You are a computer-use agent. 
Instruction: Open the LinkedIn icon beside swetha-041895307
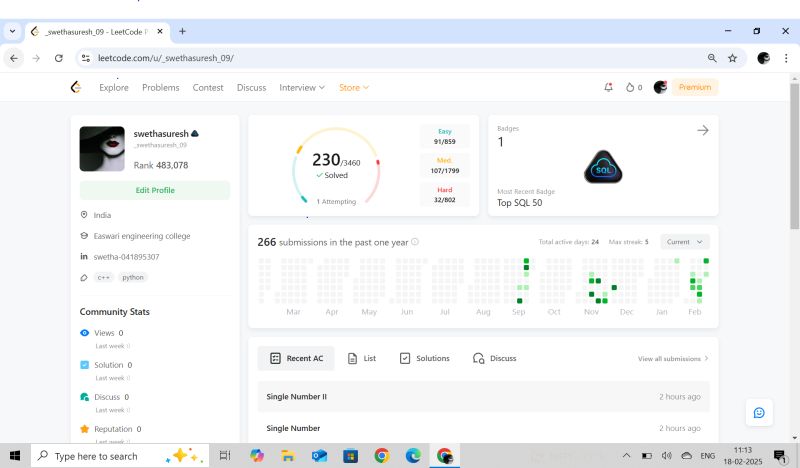pos(84,256)
